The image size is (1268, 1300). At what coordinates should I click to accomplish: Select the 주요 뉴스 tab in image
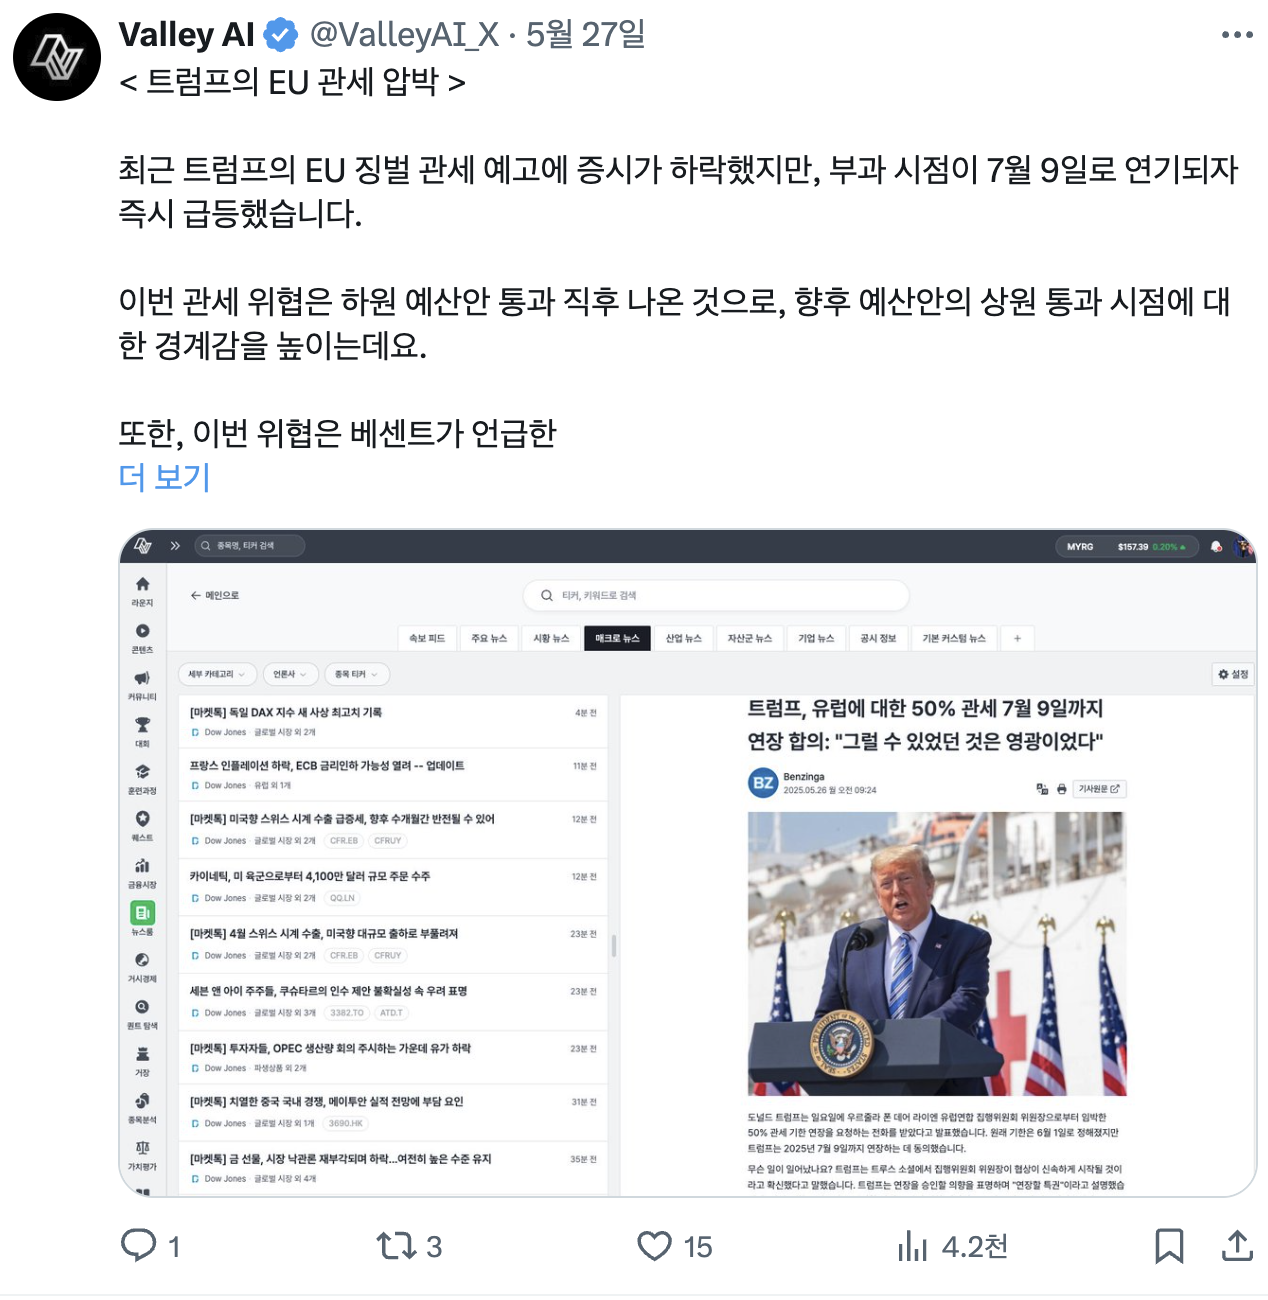point(489,638)
